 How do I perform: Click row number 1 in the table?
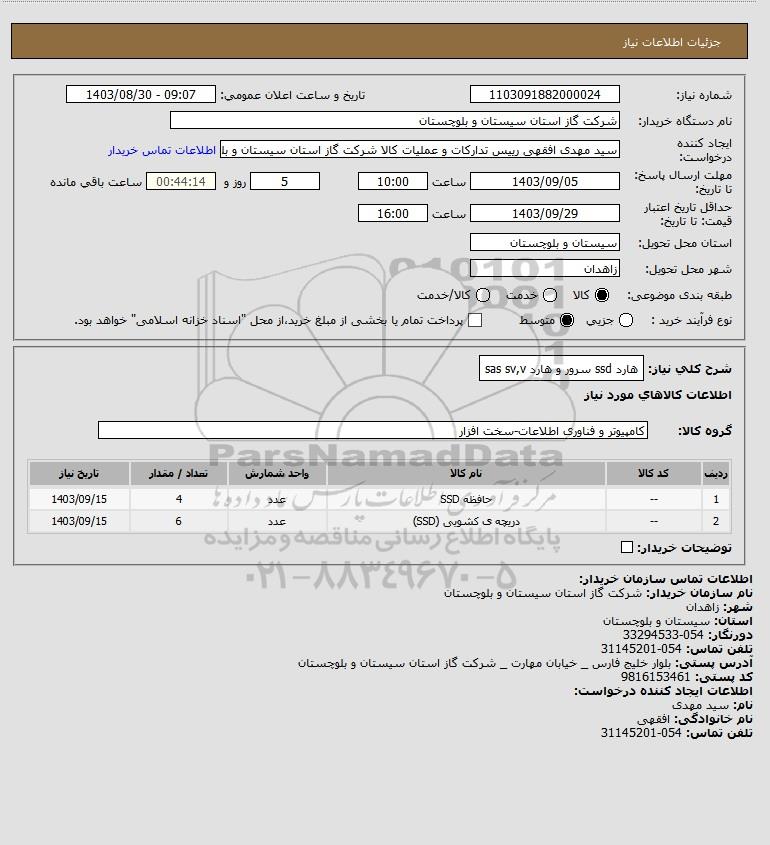coord(716,499)
